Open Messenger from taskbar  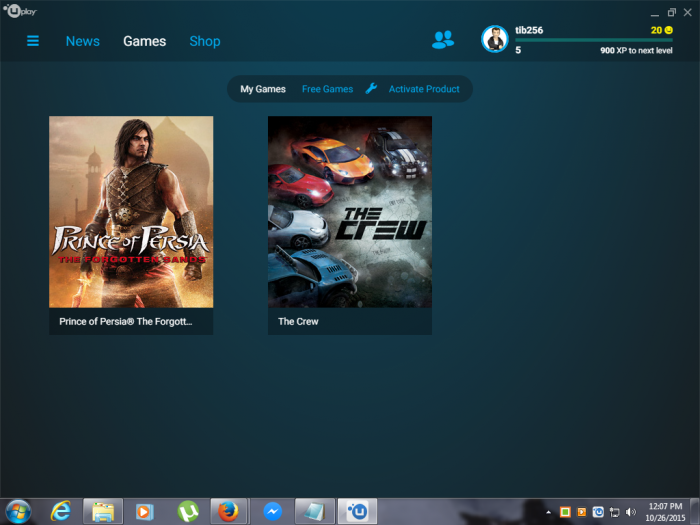(x=272, y=512)
